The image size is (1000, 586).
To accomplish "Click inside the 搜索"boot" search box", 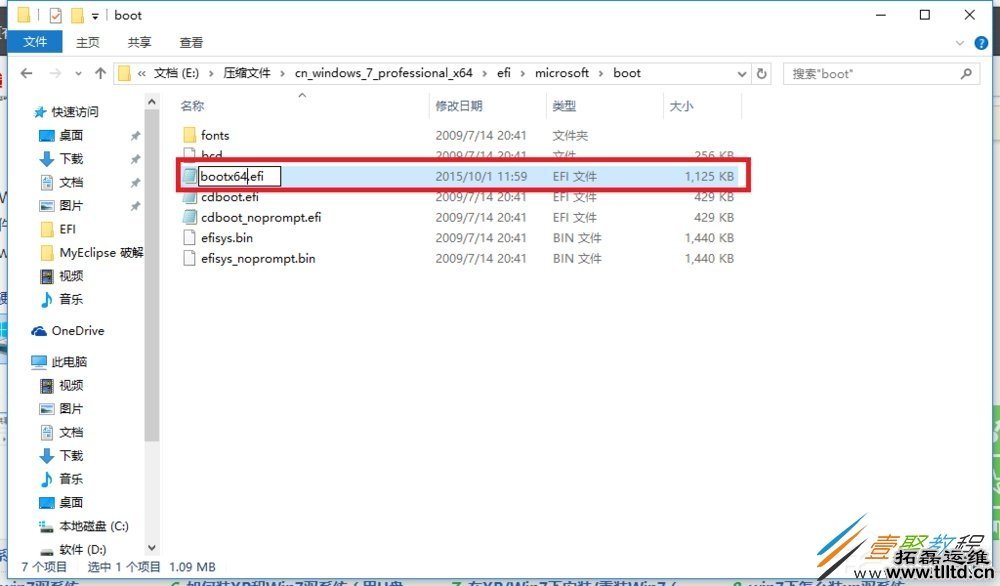I will coord(870,73).
